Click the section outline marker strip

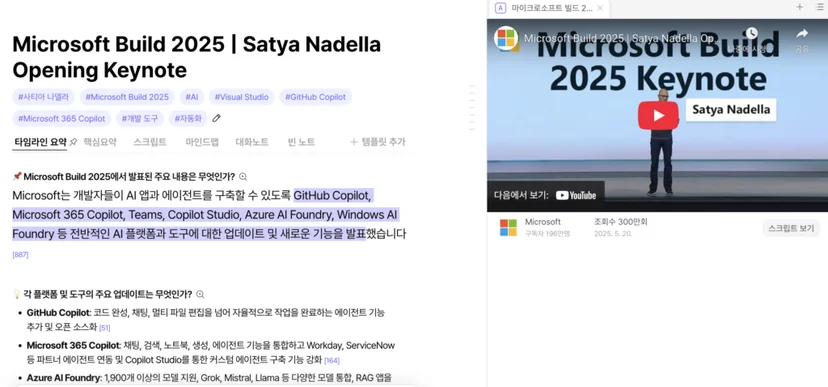click(x=472, y=108)
